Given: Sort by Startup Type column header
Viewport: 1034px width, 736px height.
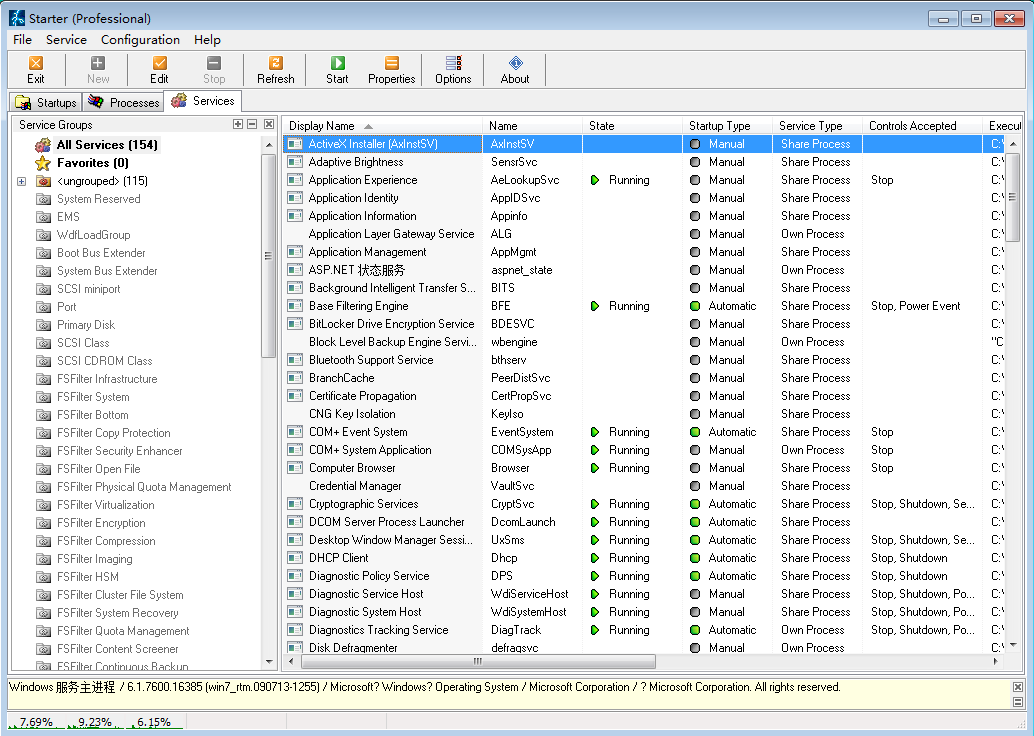Looking at the screenshot, I should 719,126.
